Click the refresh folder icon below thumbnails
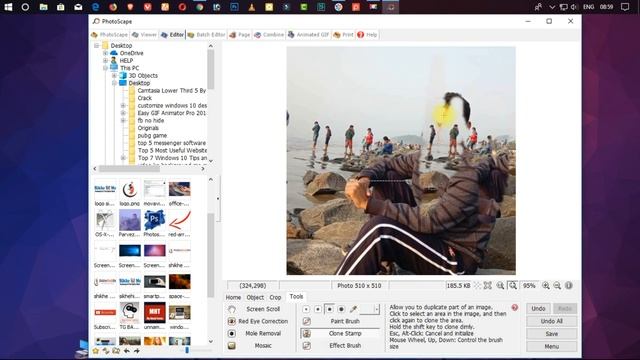This screenshot has width=640, height=360. [106, 351]
